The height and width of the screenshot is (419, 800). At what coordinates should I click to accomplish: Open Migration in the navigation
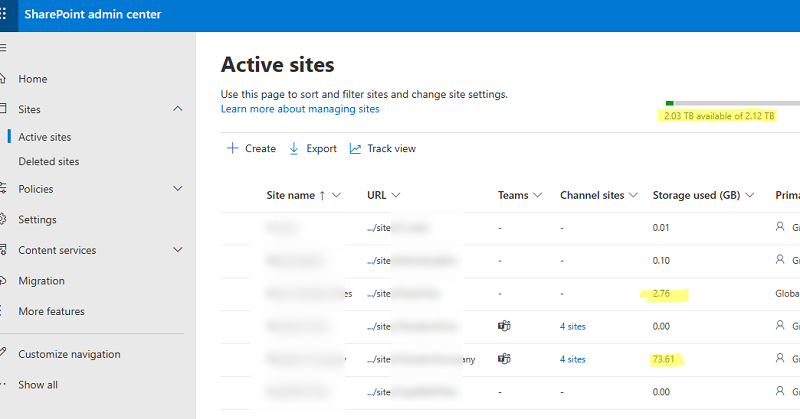41,281
